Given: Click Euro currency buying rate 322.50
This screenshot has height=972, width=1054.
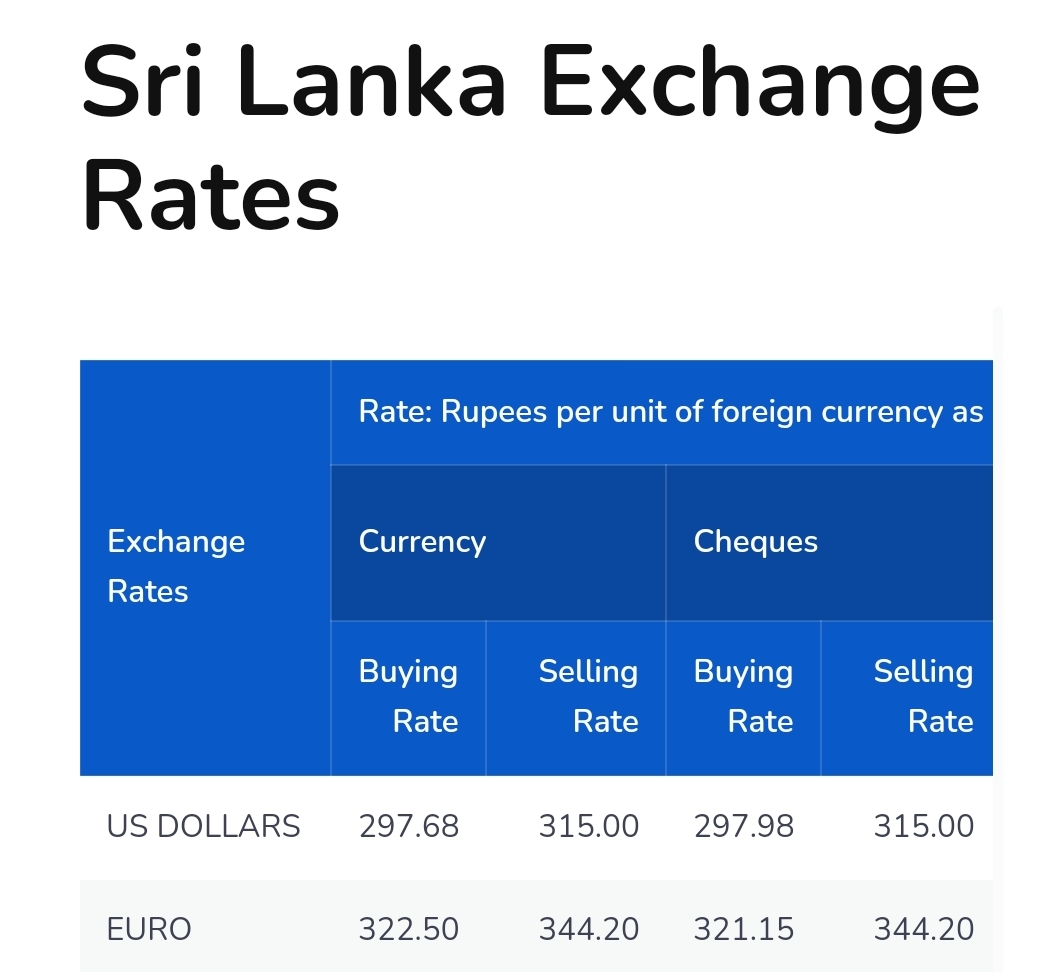Looking at the screenshot, I should point(409,929).
